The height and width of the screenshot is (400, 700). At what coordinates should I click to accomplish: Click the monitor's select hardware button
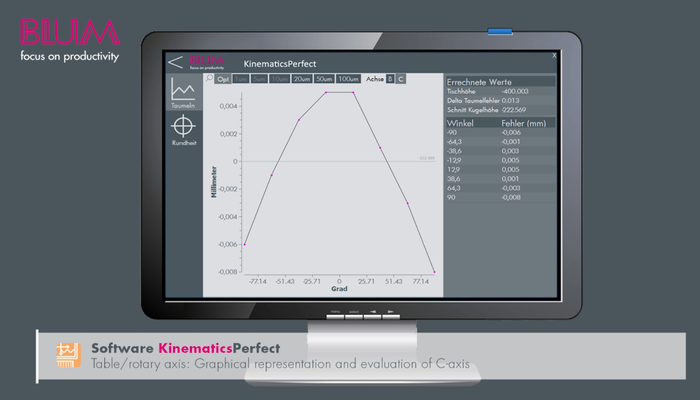[x=354, y=316]
